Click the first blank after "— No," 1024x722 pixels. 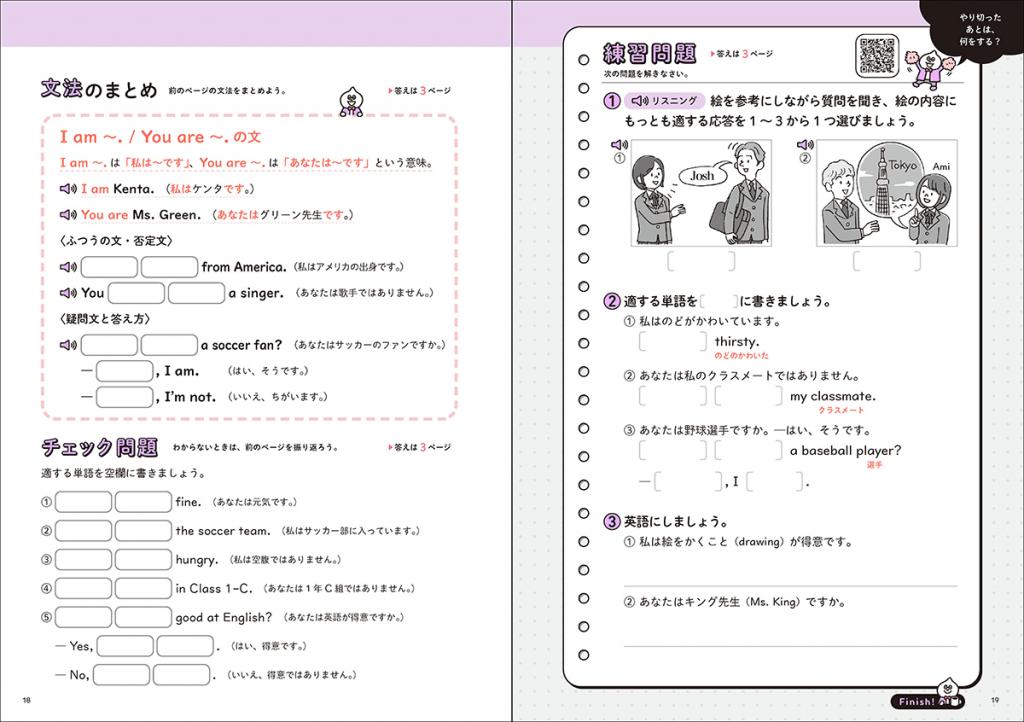(x=121, y=674)
